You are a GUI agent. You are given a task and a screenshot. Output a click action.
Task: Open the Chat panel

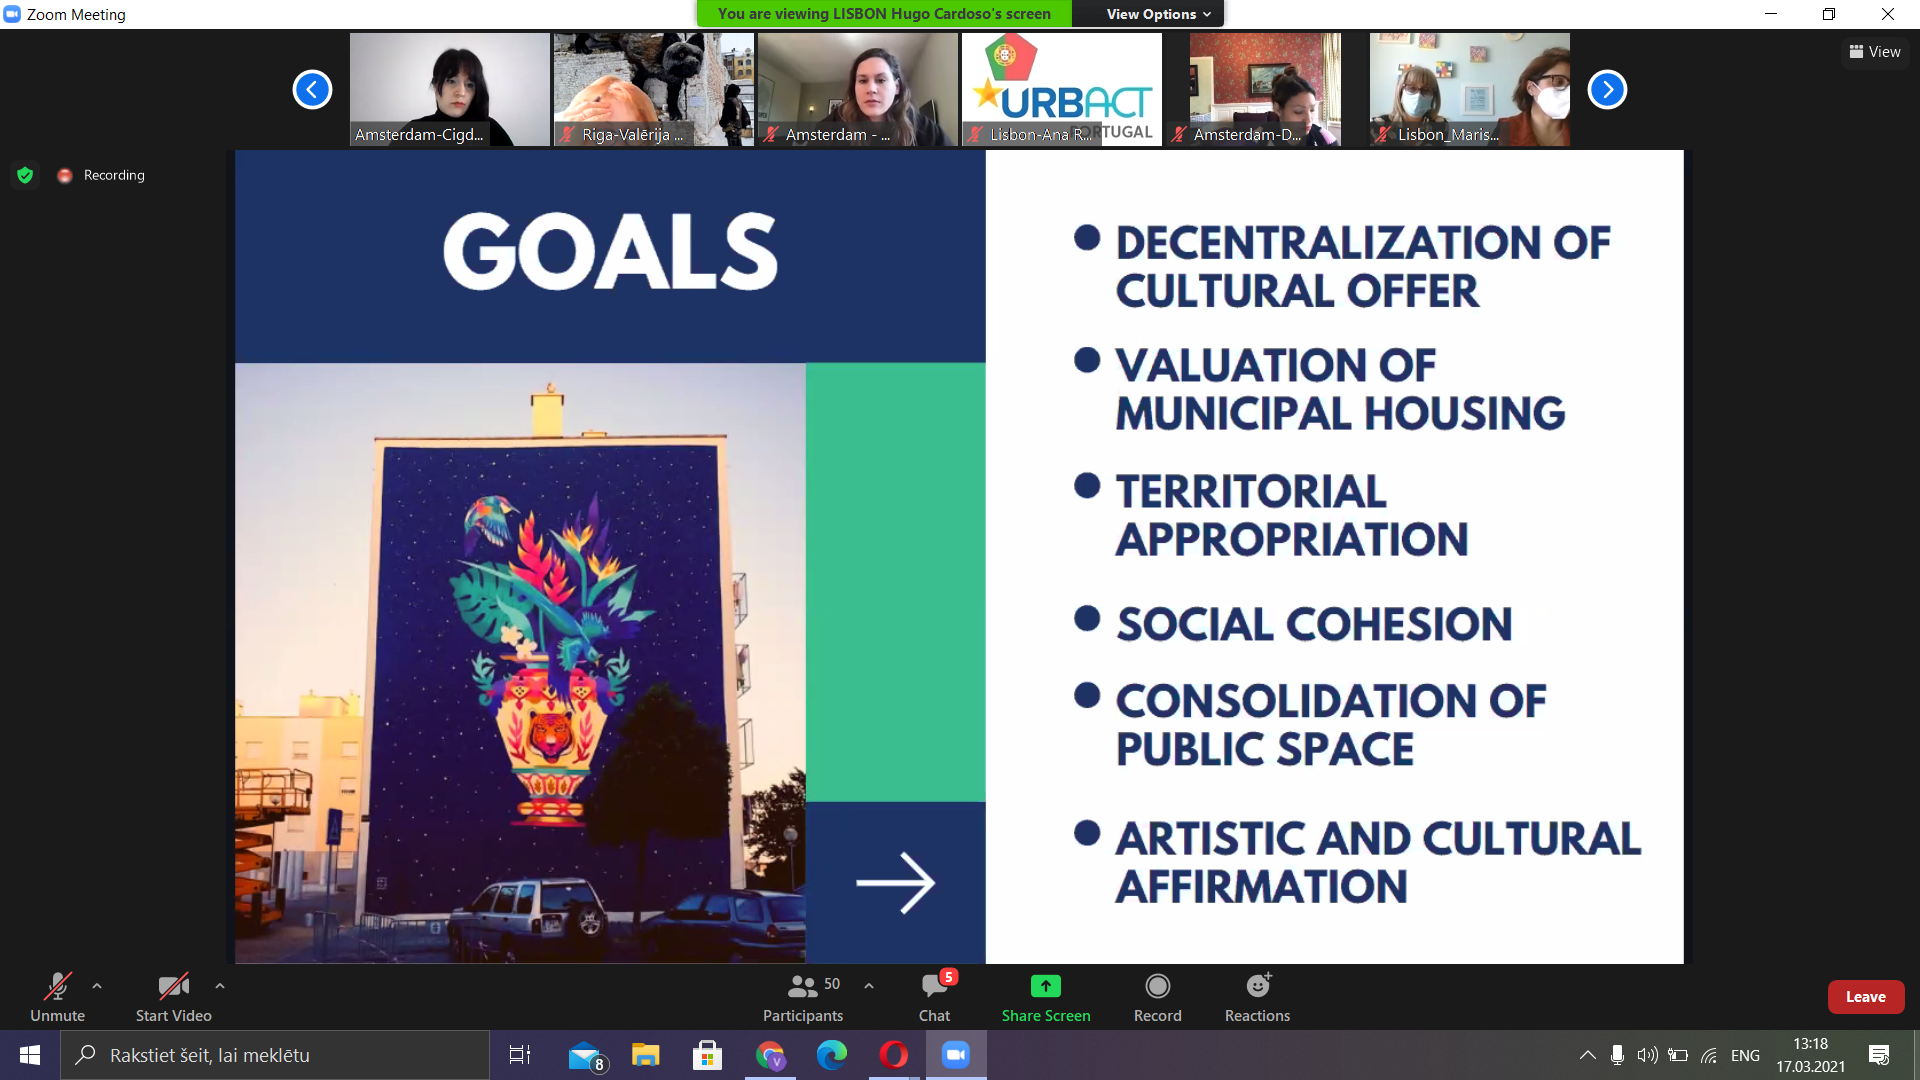point(934,998)
